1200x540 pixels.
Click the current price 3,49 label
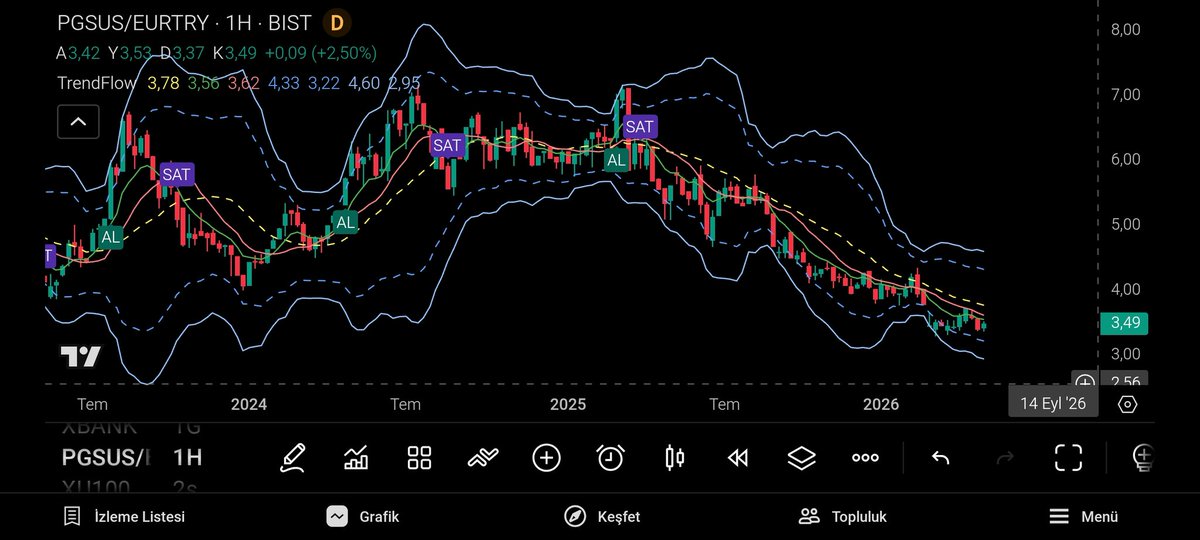pyautogui.click(x=1123, y=323)
